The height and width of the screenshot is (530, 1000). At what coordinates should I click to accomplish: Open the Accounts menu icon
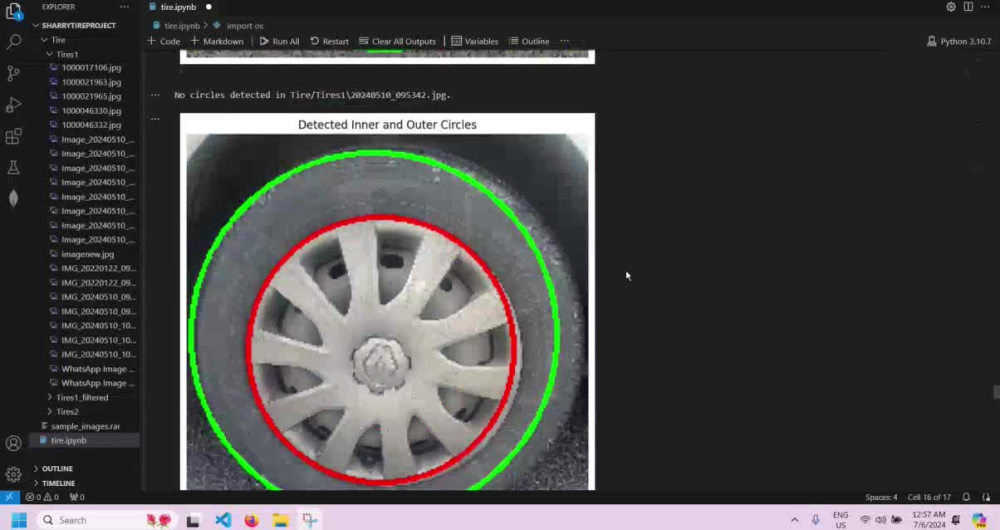[13, 443]
